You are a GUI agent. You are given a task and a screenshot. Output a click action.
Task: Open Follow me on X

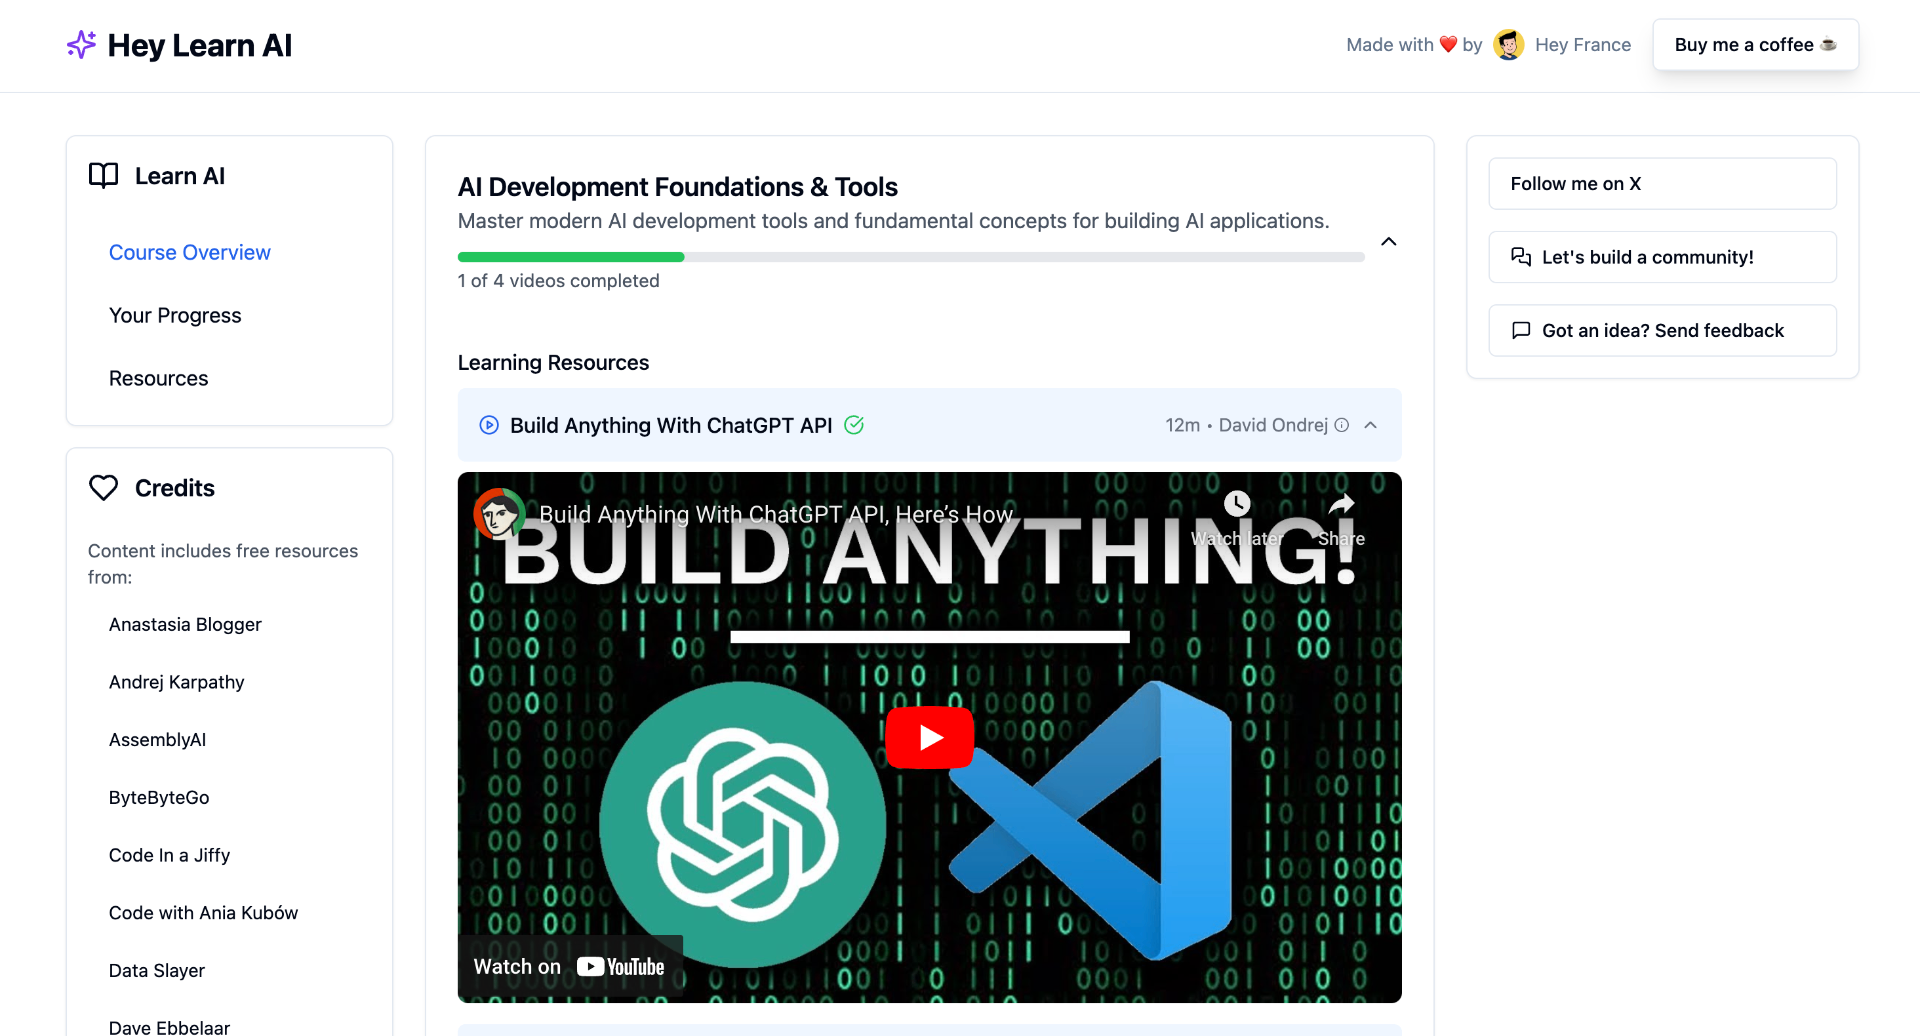click(x=1661, y=183)
